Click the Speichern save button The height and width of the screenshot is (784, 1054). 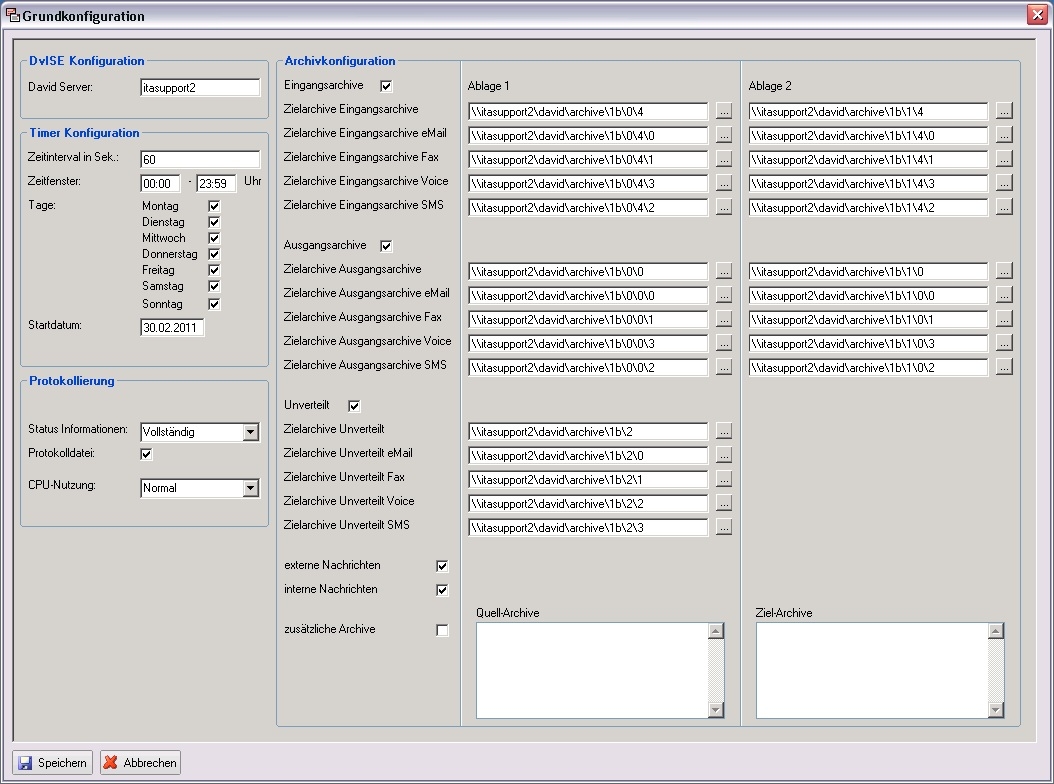pyautogui.click(x=53, y=762)
